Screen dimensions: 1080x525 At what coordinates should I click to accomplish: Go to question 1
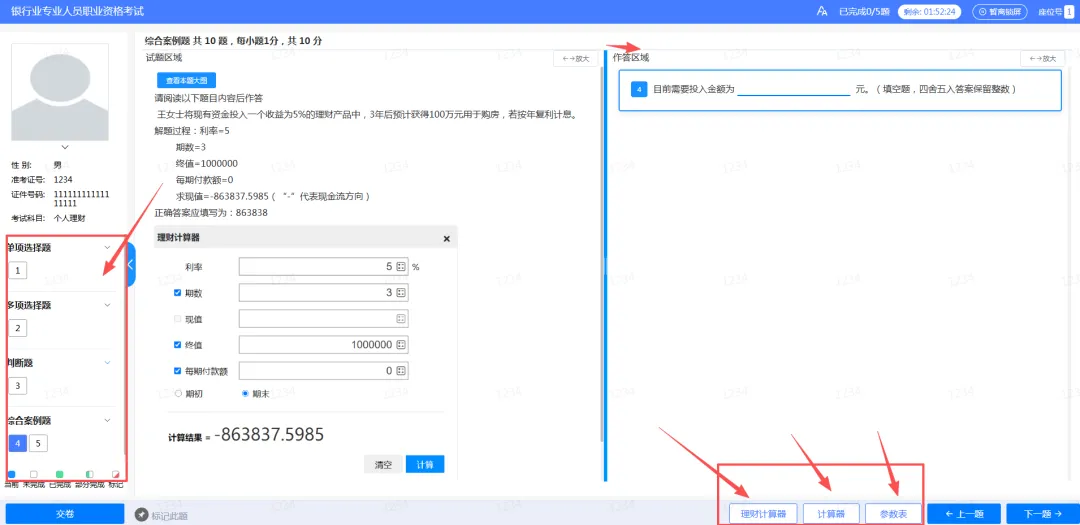[18, 270]
